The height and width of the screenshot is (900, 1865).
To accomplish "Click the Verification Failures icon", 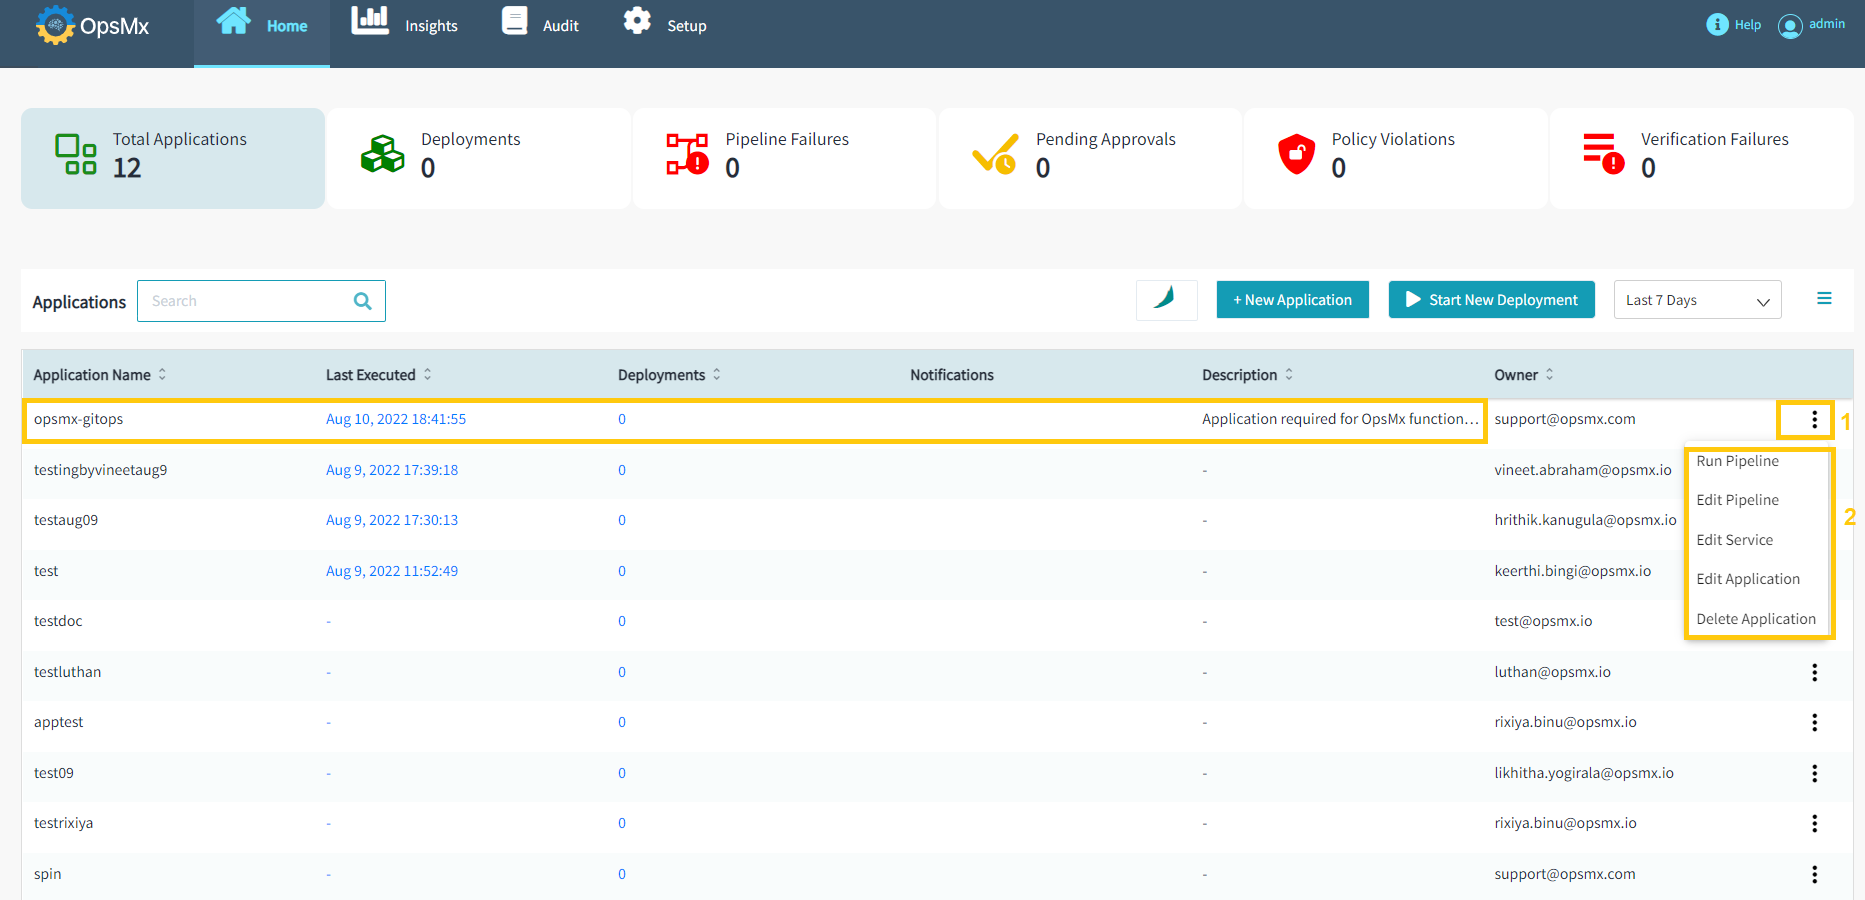I will click(1604, 155).
